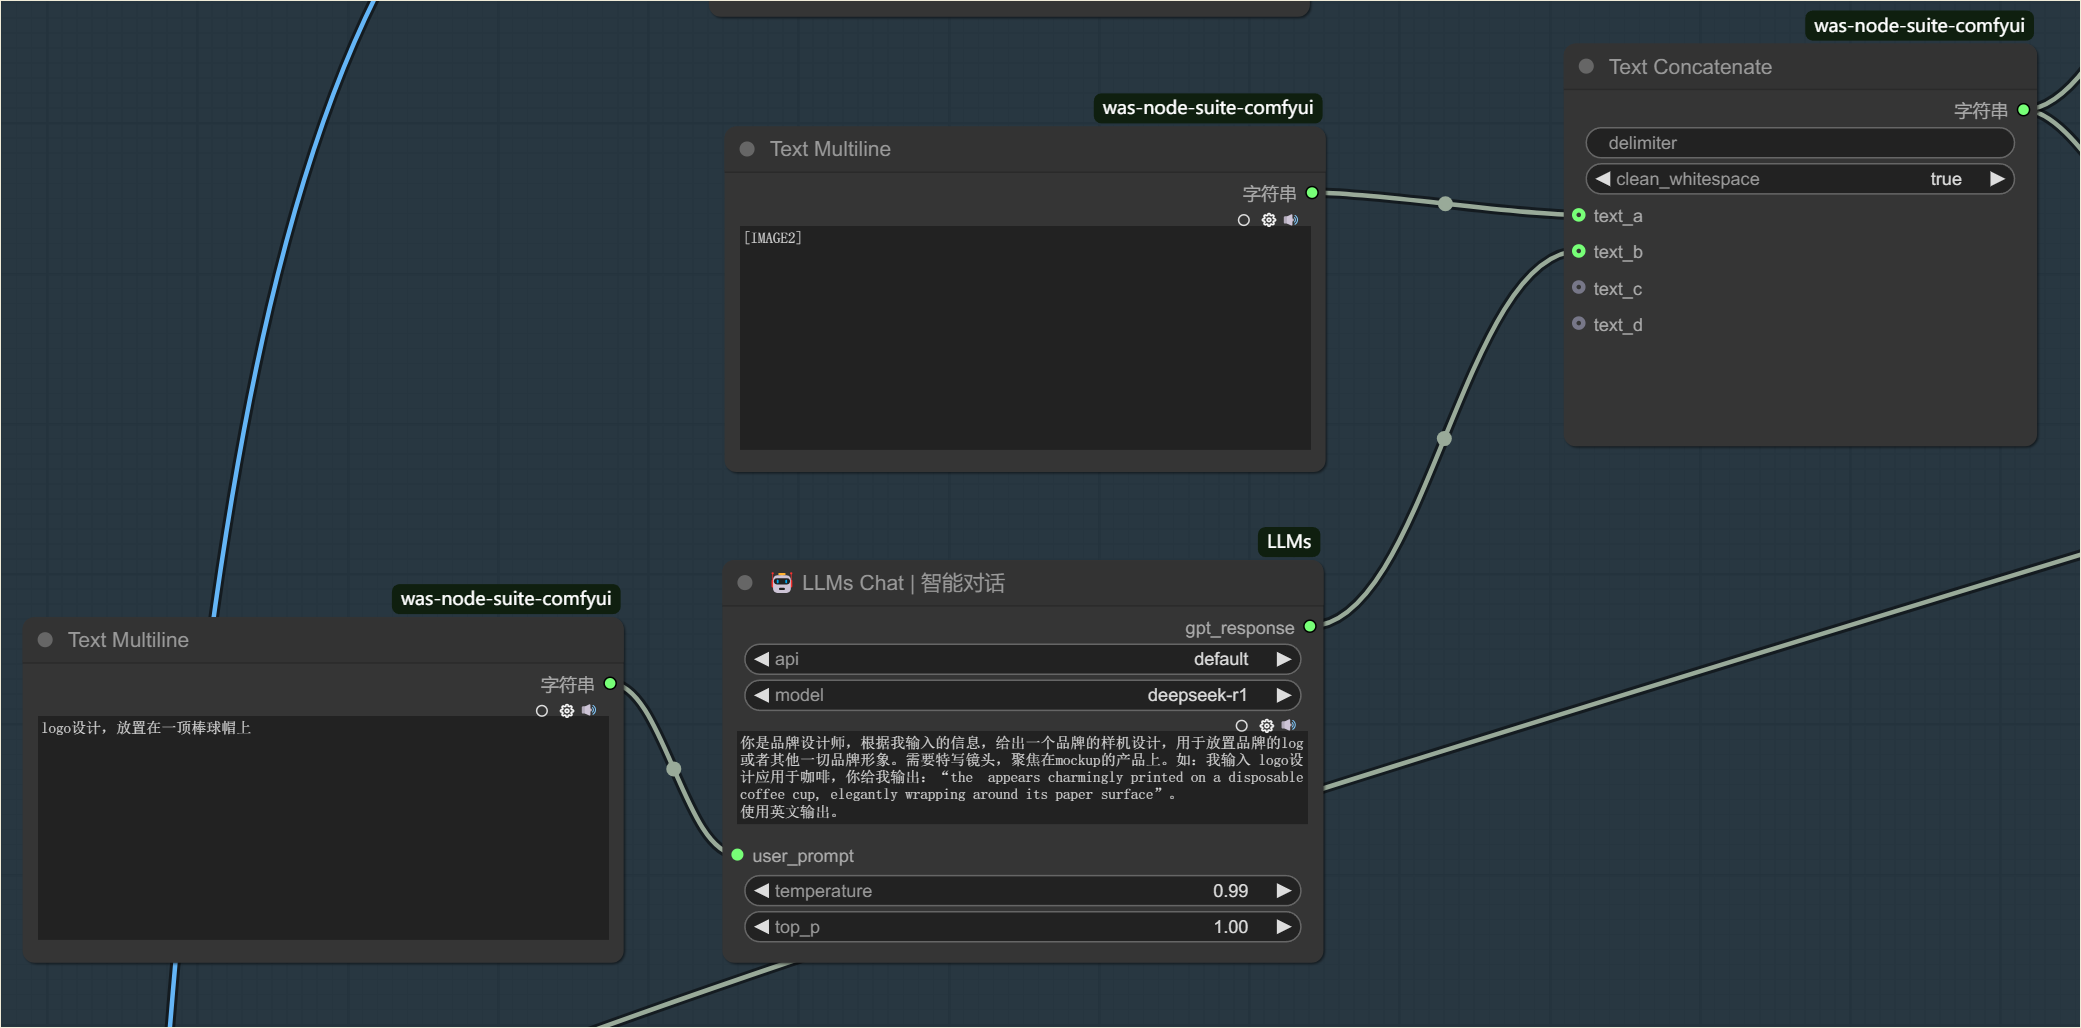
Task: Click the was-node-suite-comfyui badge above the logo设计 node
Action: pos(505,599)
